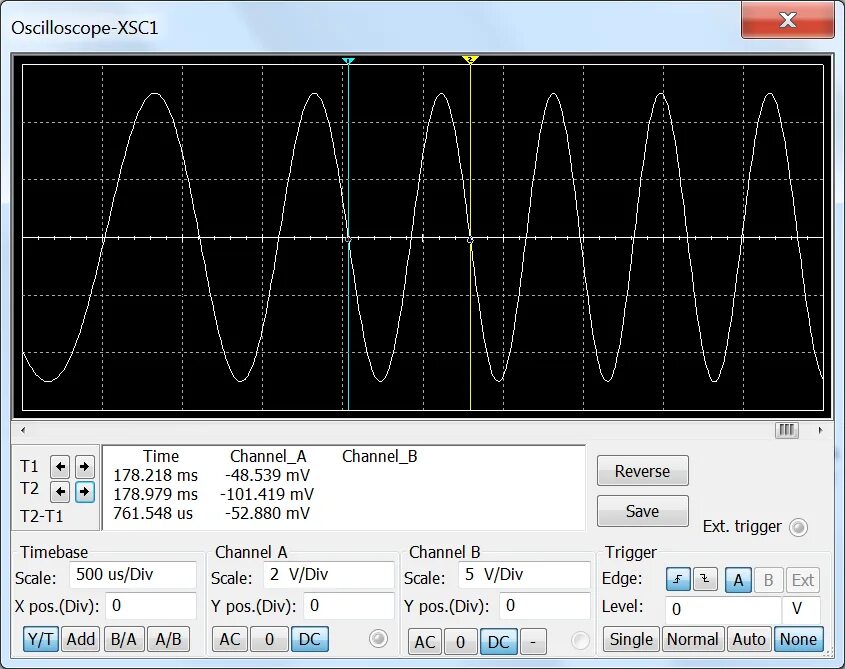Screen dimensions: 845x669
Task: Set Channel A coupling to 0
Action: pos(269,639)
